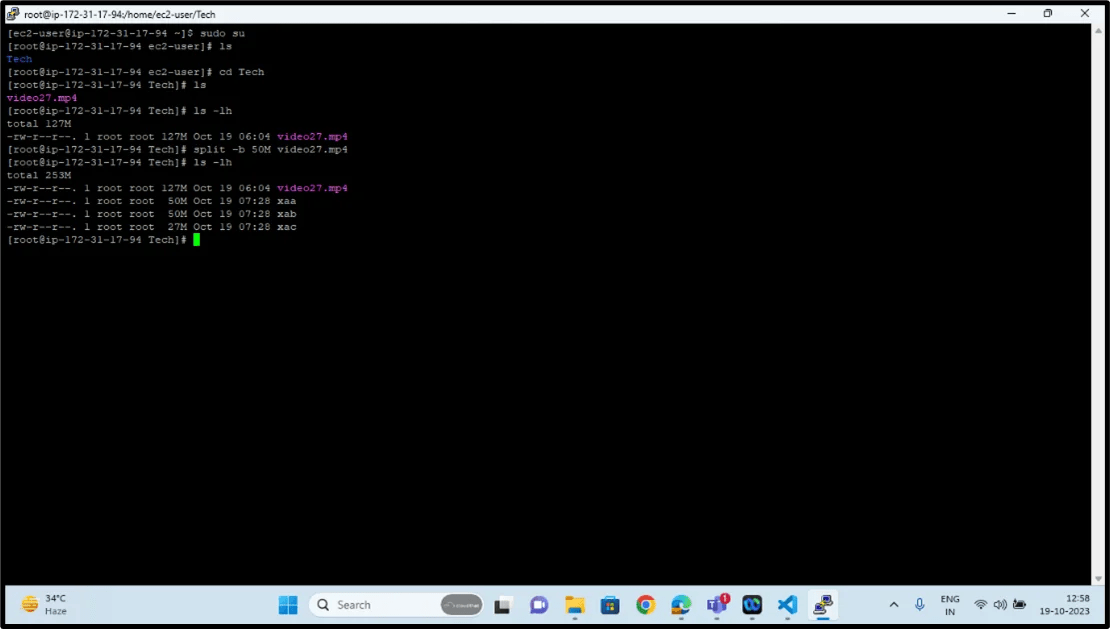
Task: Open Task View from the taskbar
Action: 503,605
